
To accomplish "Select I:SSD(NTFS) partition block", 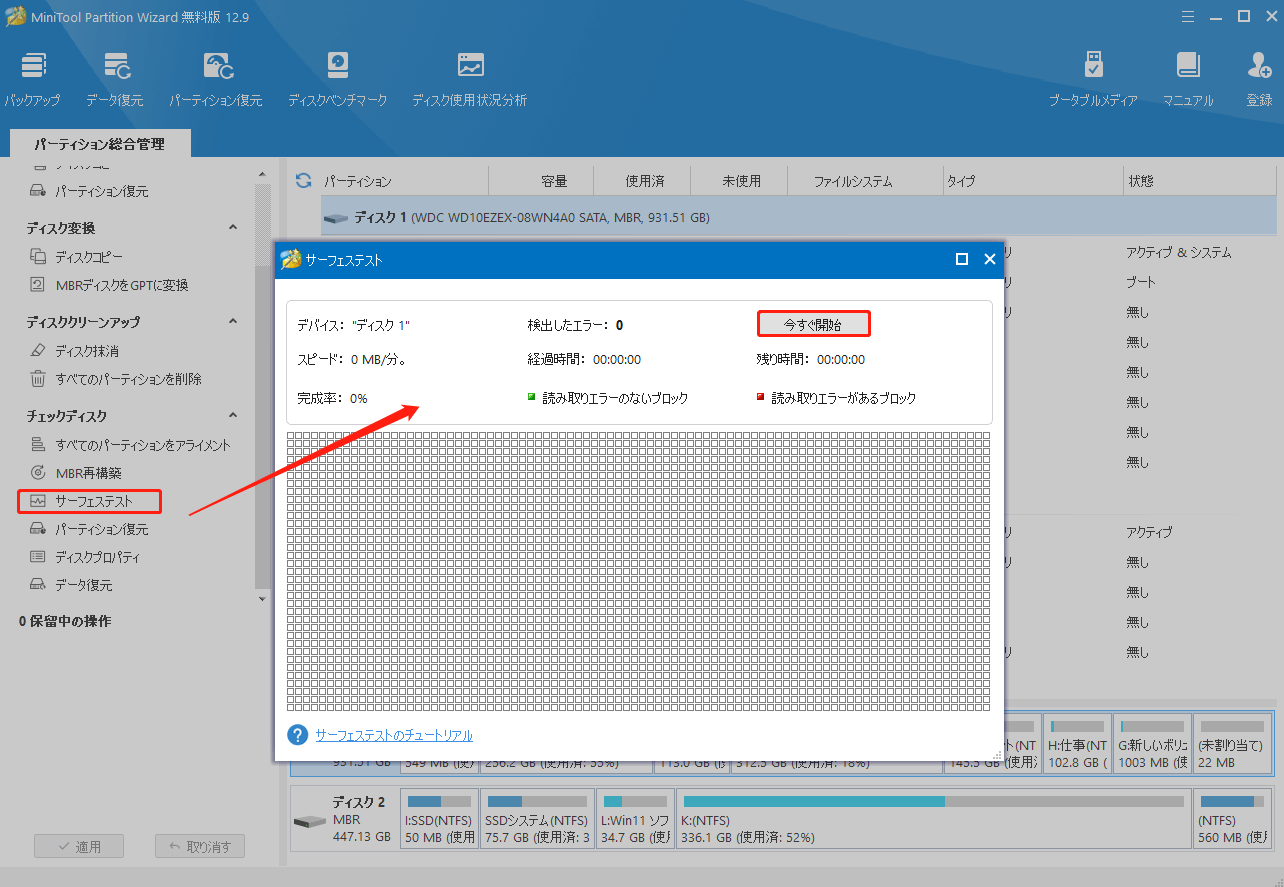I will point(439,818).
